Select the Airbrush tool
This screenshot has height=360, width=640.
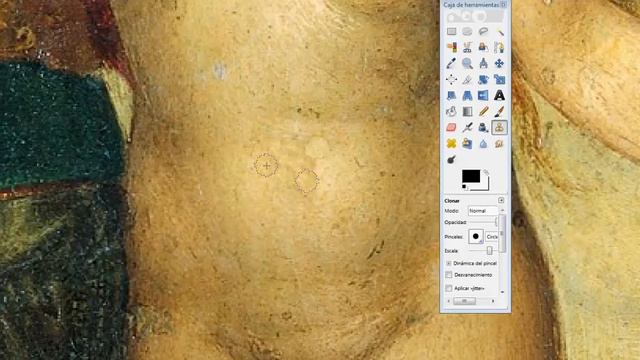point(467,127)
